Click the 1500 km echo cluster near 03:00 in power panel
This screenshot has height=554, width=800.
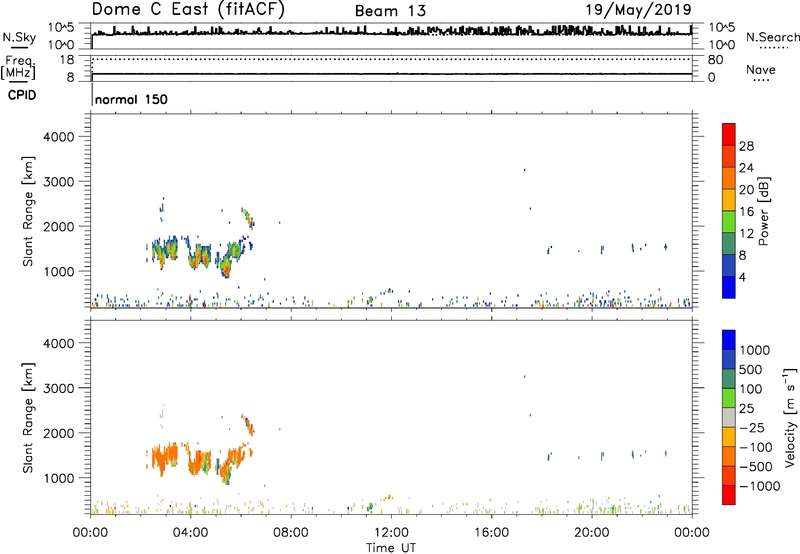[x=163, y=251]
